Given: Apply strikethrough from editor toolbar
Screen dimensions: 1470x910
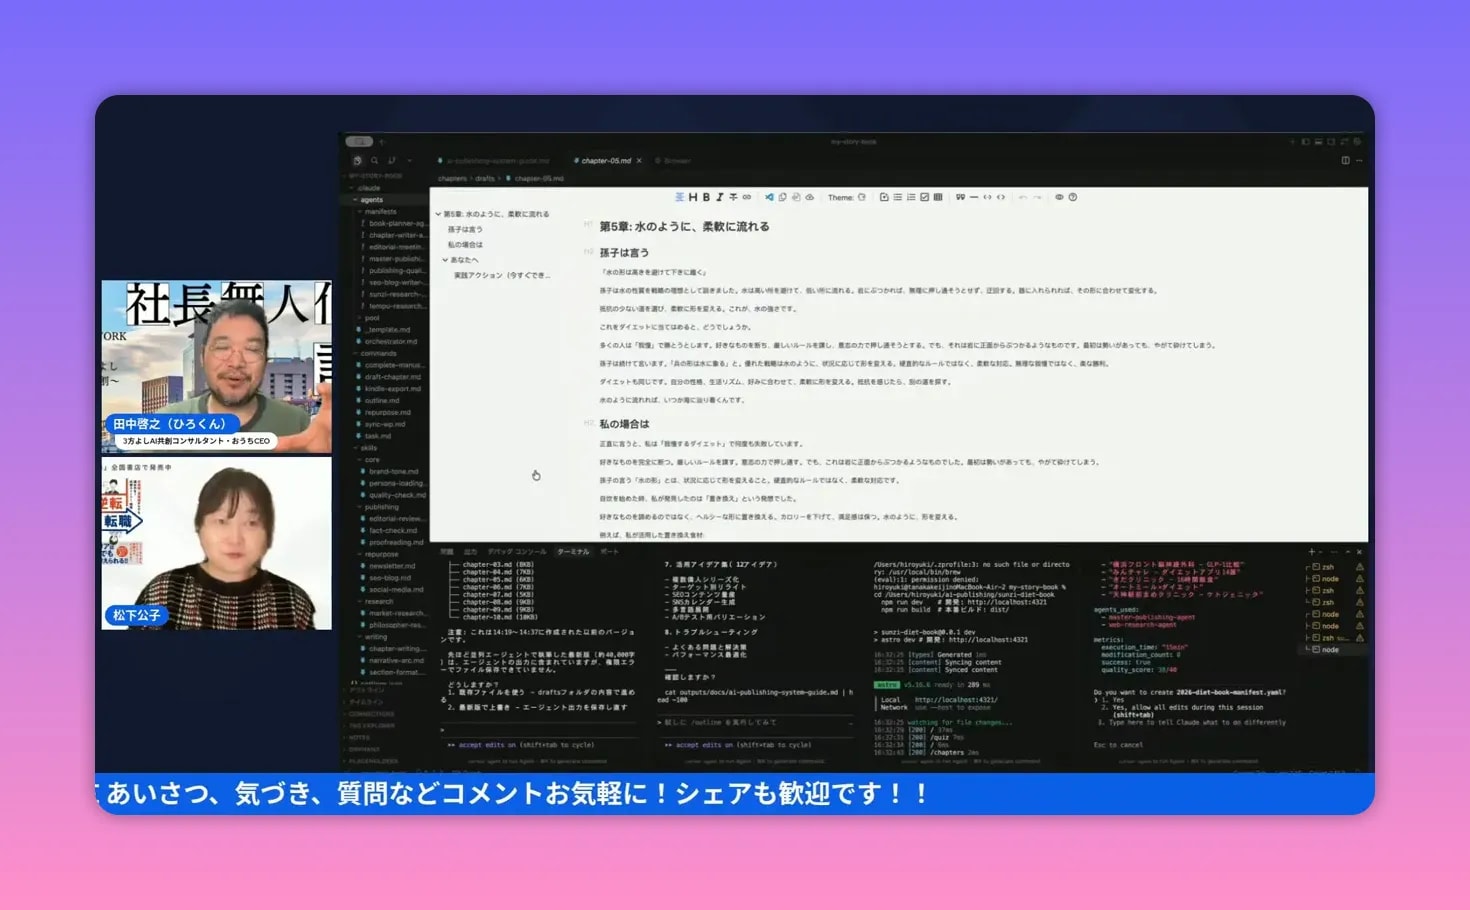Looking at the screenshot, I should coord(733,198).
